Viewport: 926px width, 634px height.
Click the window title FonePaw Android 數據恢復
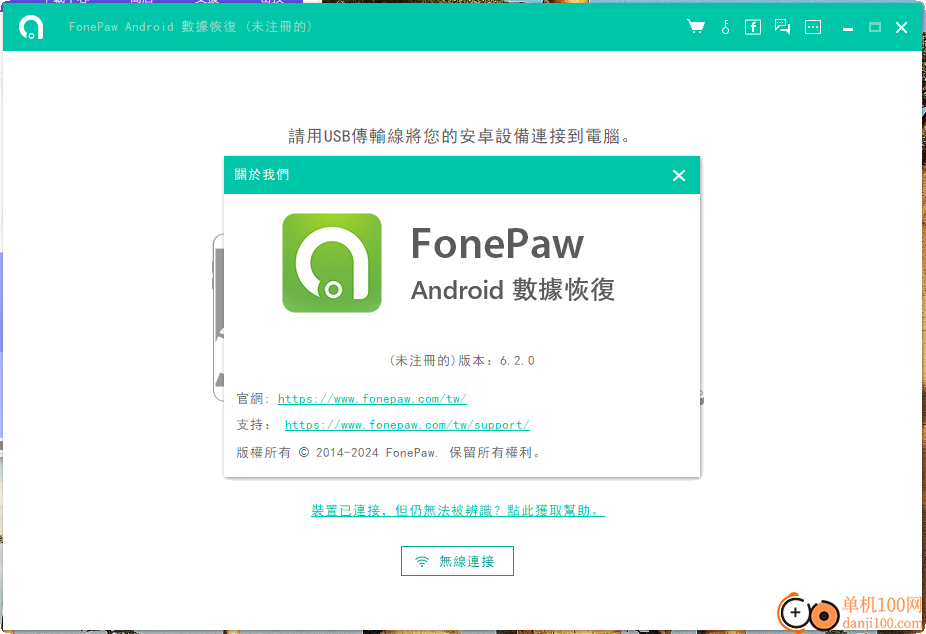191,27
